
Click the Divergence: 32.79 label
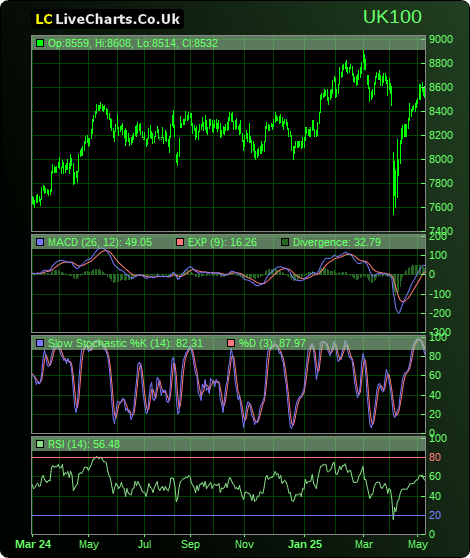tap(337, 242)
